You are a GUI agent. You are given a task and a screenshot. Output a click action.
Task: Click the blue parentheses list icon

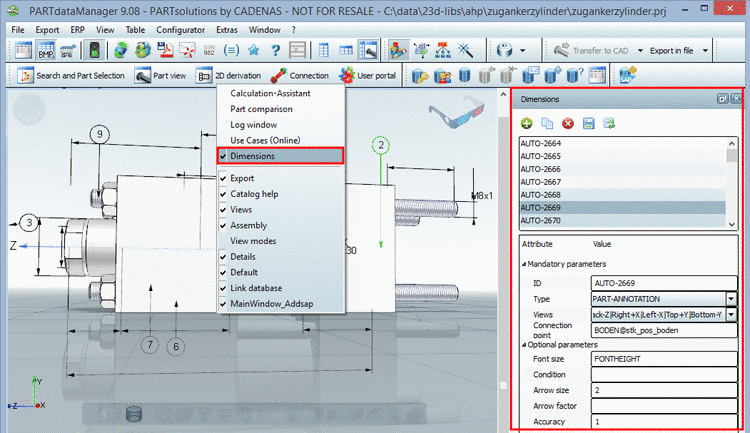(x=232, y=50)
